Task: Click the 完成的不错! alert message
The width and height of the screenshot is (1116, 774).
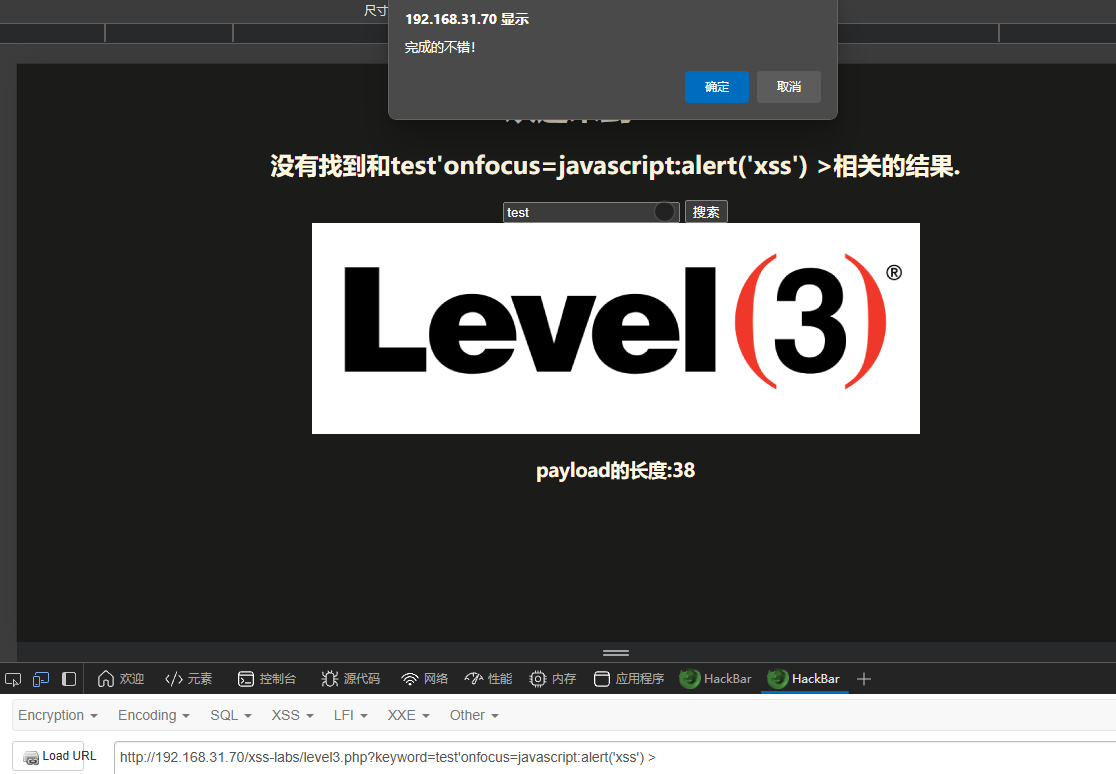Action: click(440, 48)
